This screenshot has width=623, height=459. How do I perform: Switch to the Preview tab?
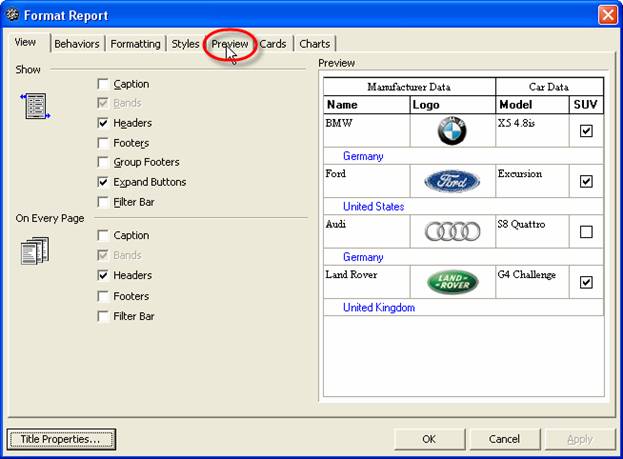230,44
